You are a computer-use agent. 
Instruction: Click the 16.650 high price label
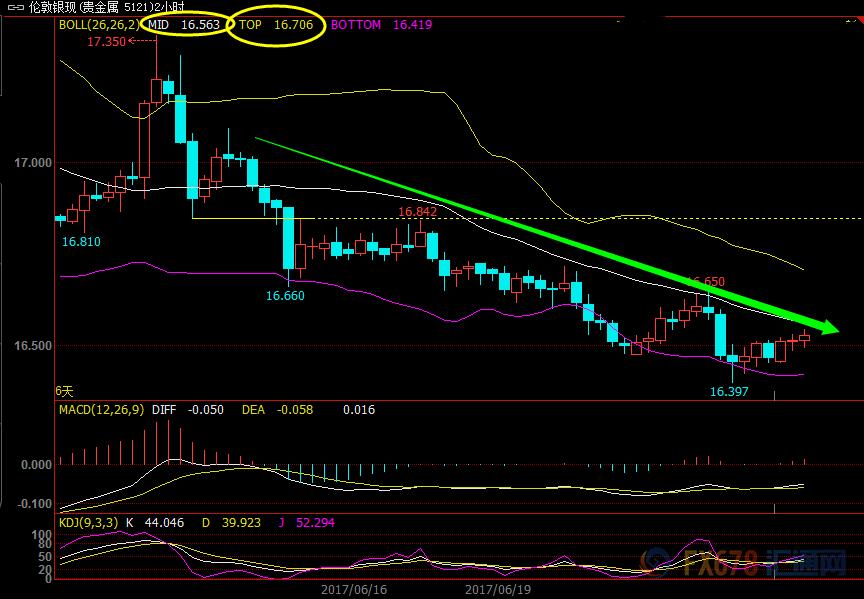[x=705, y=282]
